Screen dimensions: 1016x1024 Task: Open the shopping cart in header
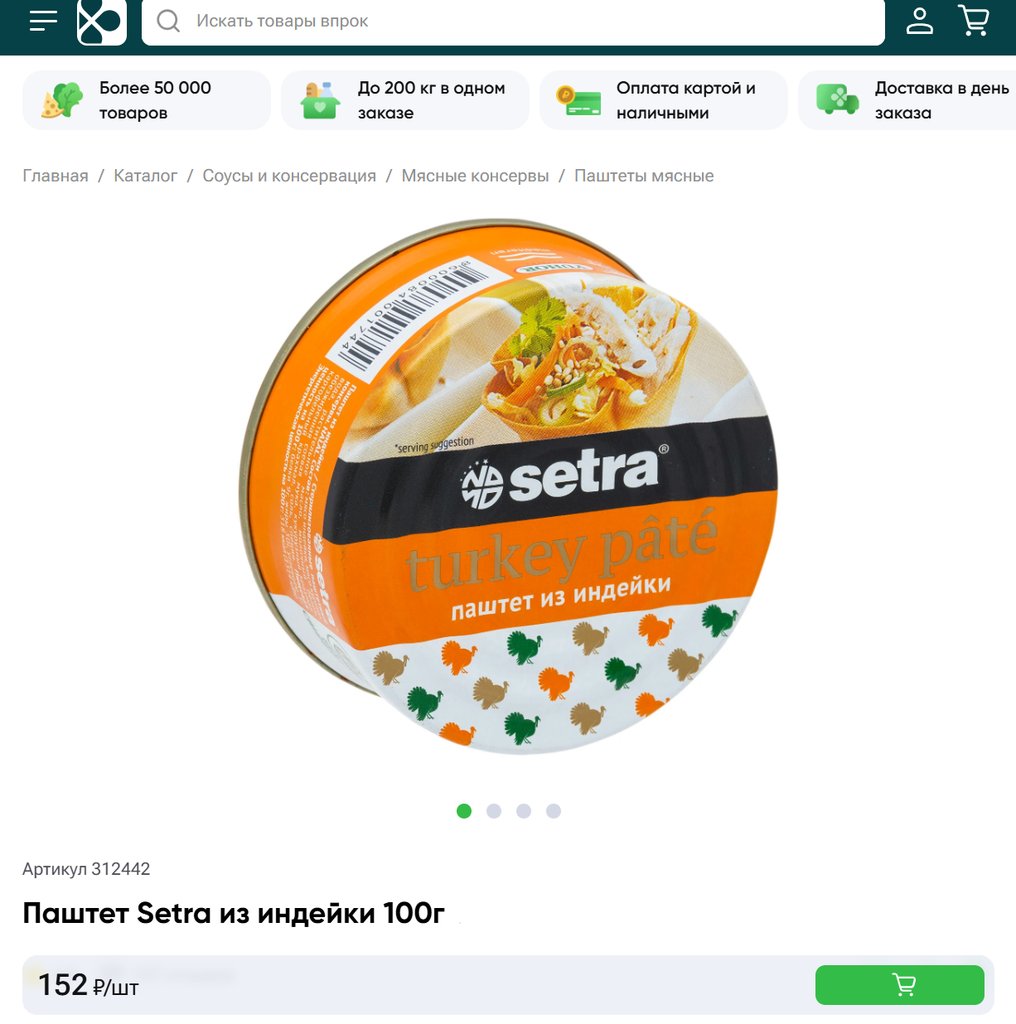point(974,20)
